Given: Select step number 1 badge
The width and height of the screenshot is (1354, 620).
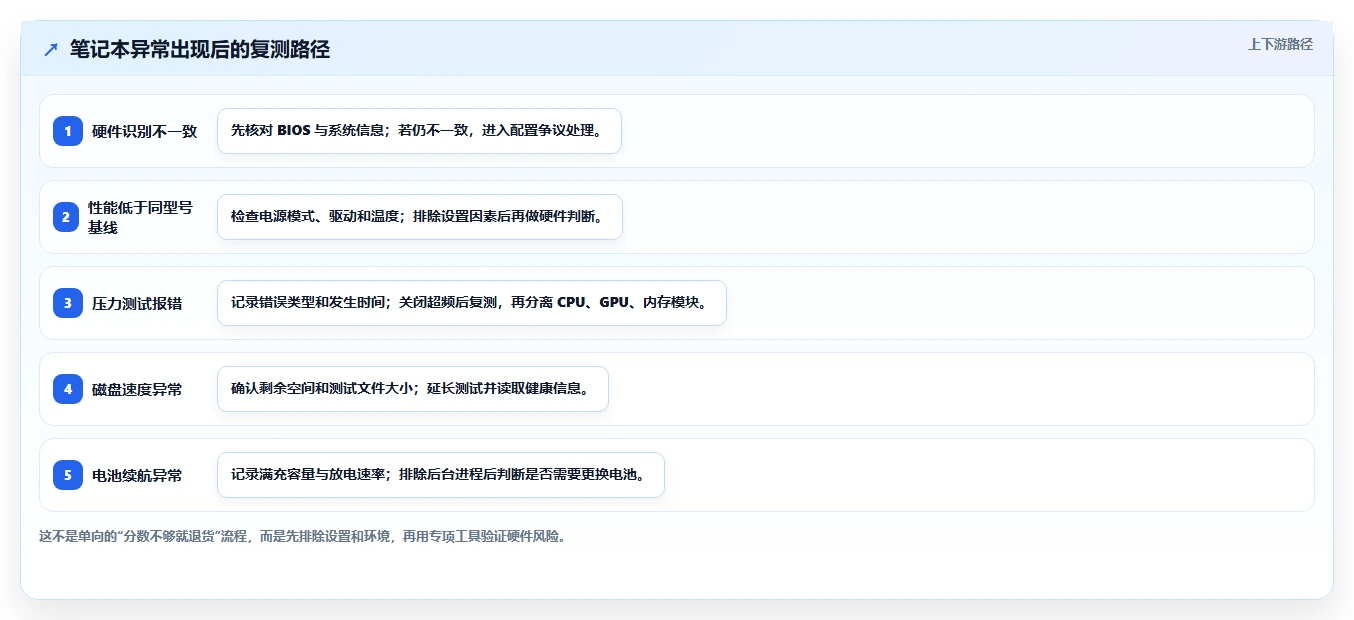Looking at the screenshot, I should click(x=68, y=131).
